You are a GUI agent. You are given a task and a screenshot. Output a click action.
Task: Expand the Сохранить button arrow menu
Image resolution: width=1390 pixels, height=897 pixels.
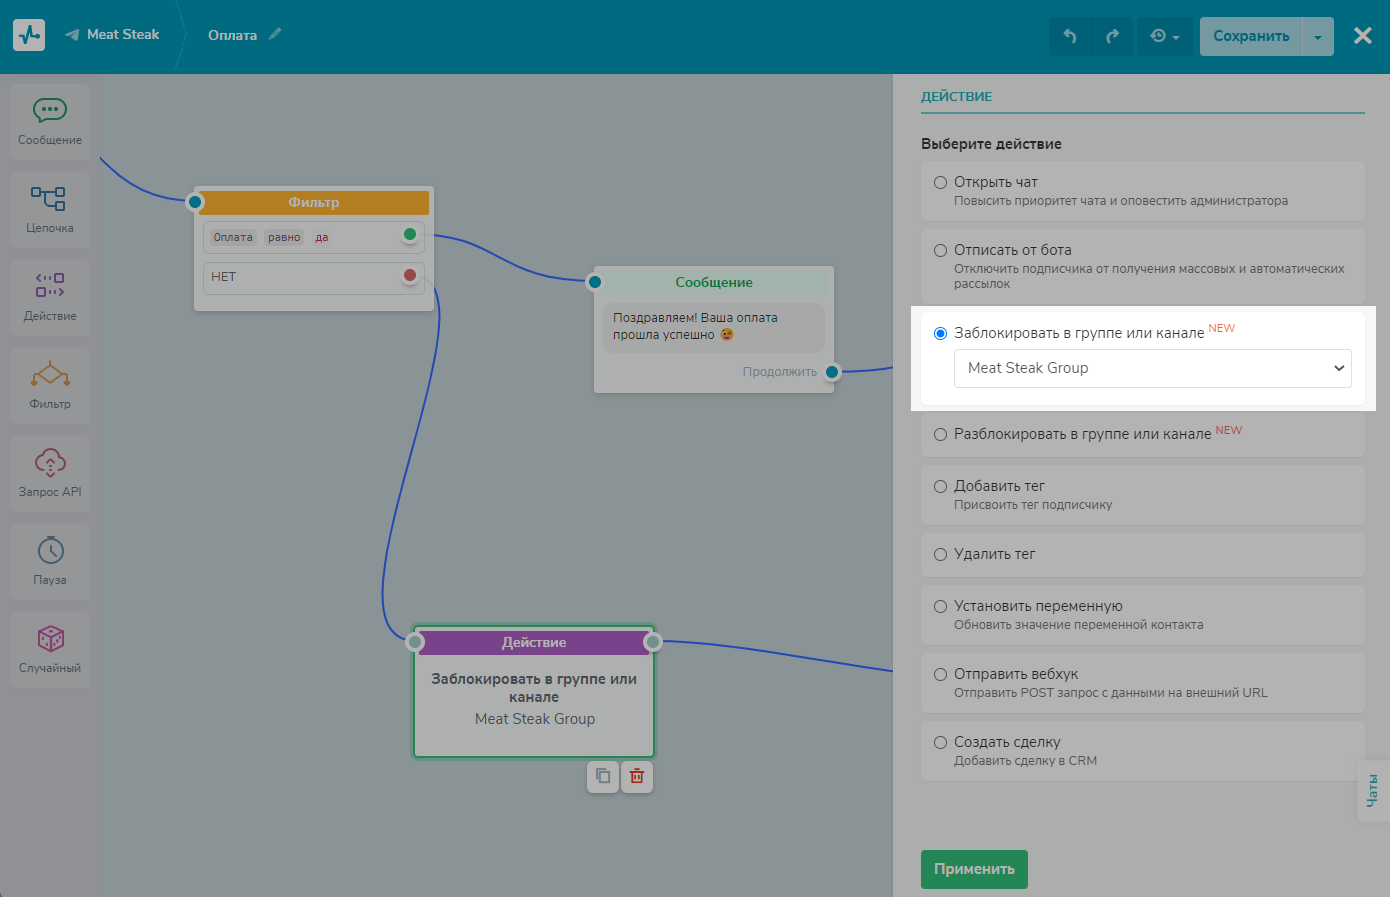[1318, 37]
